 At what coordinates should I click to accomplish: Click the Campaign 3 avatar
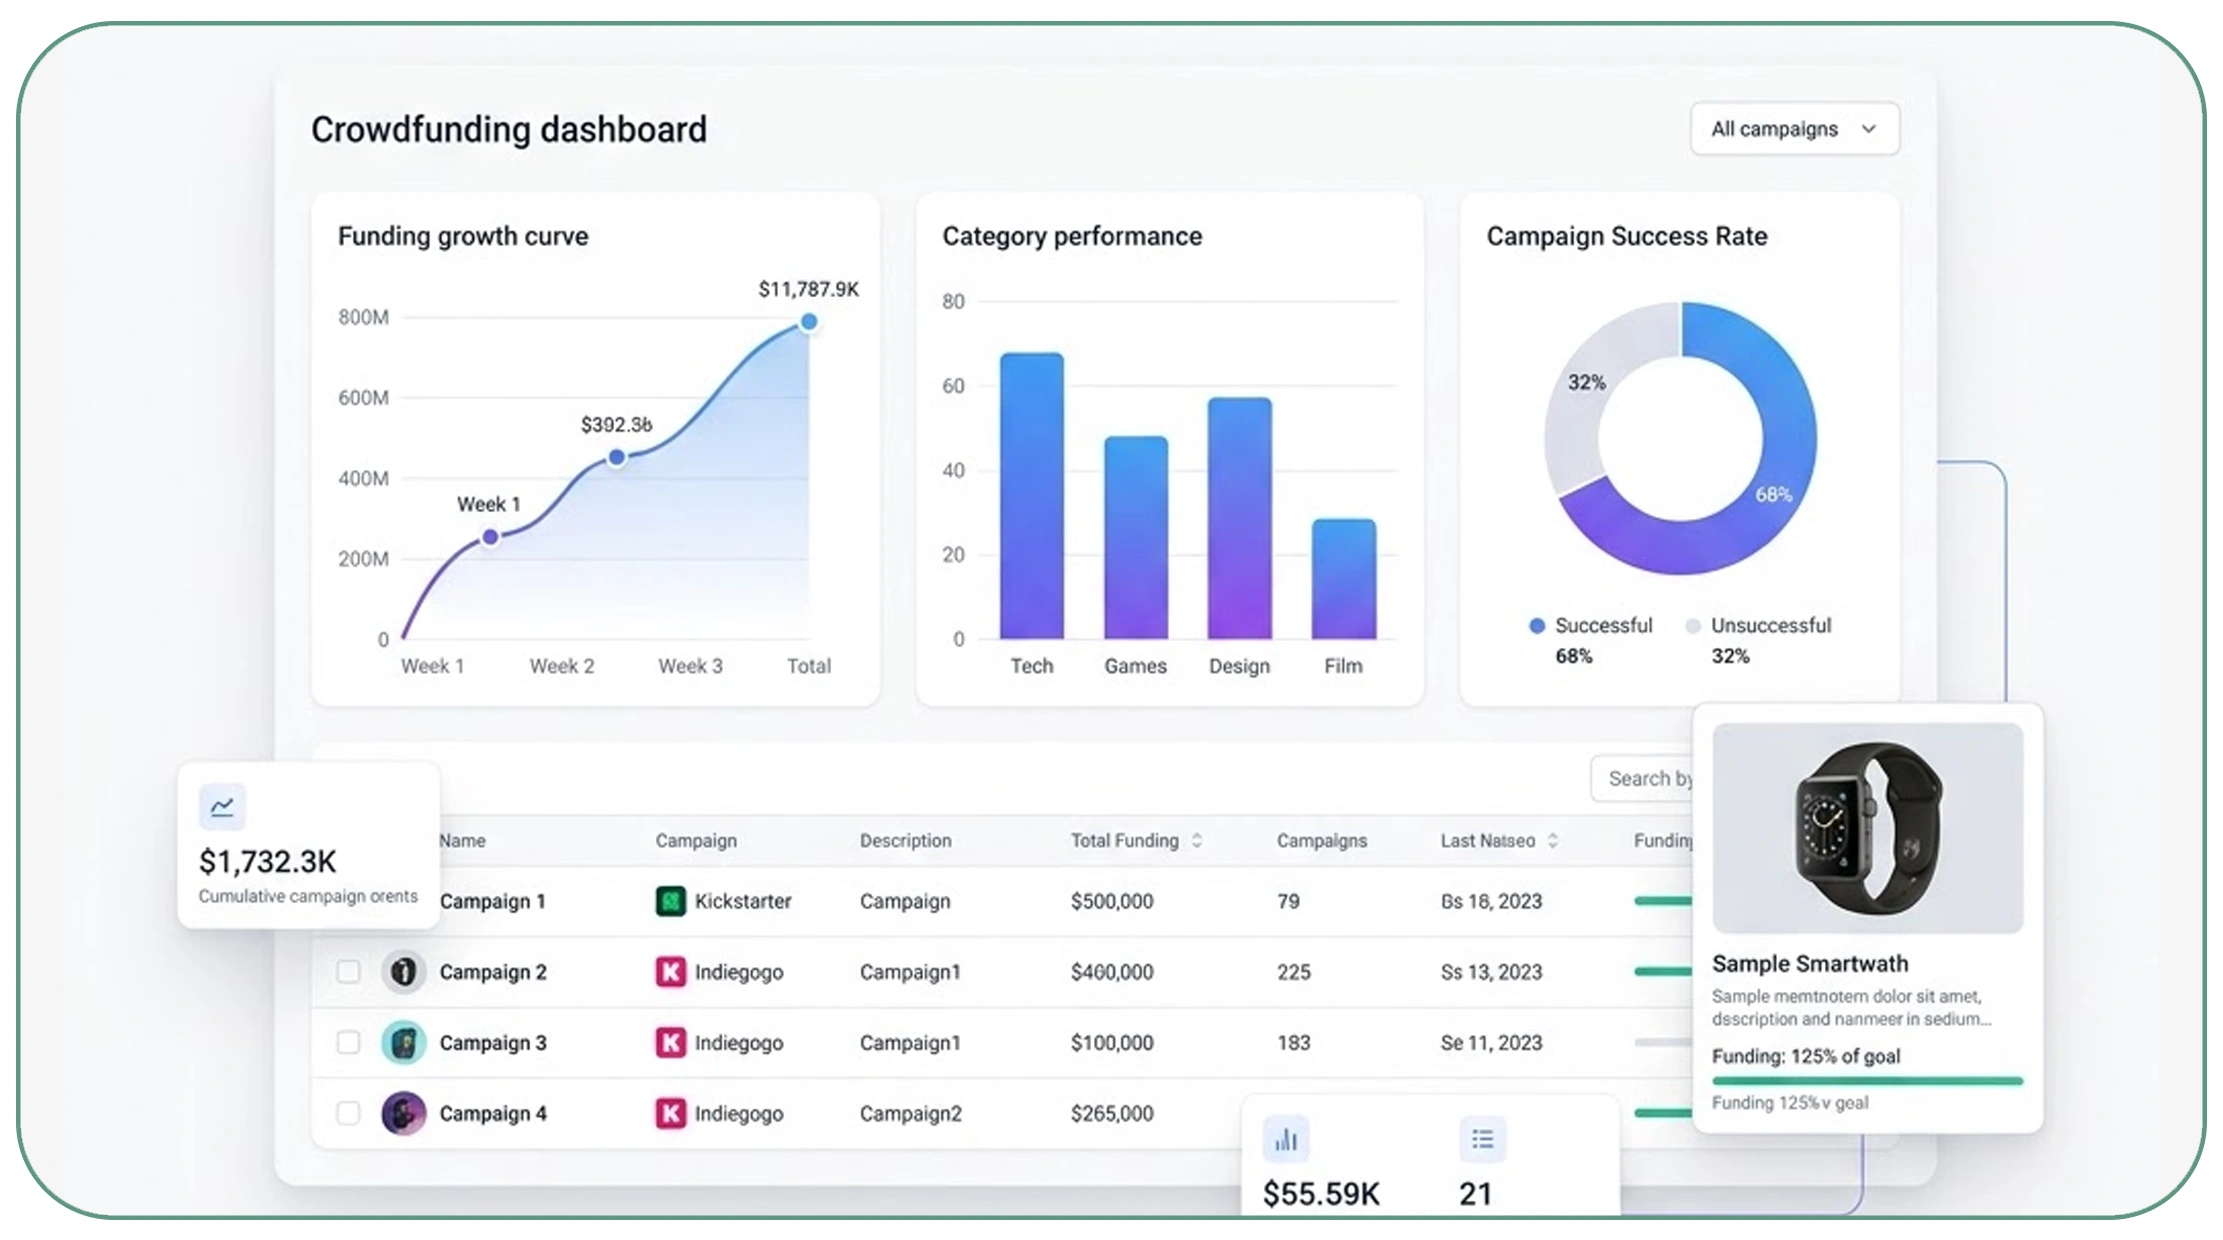(403, 1043)
